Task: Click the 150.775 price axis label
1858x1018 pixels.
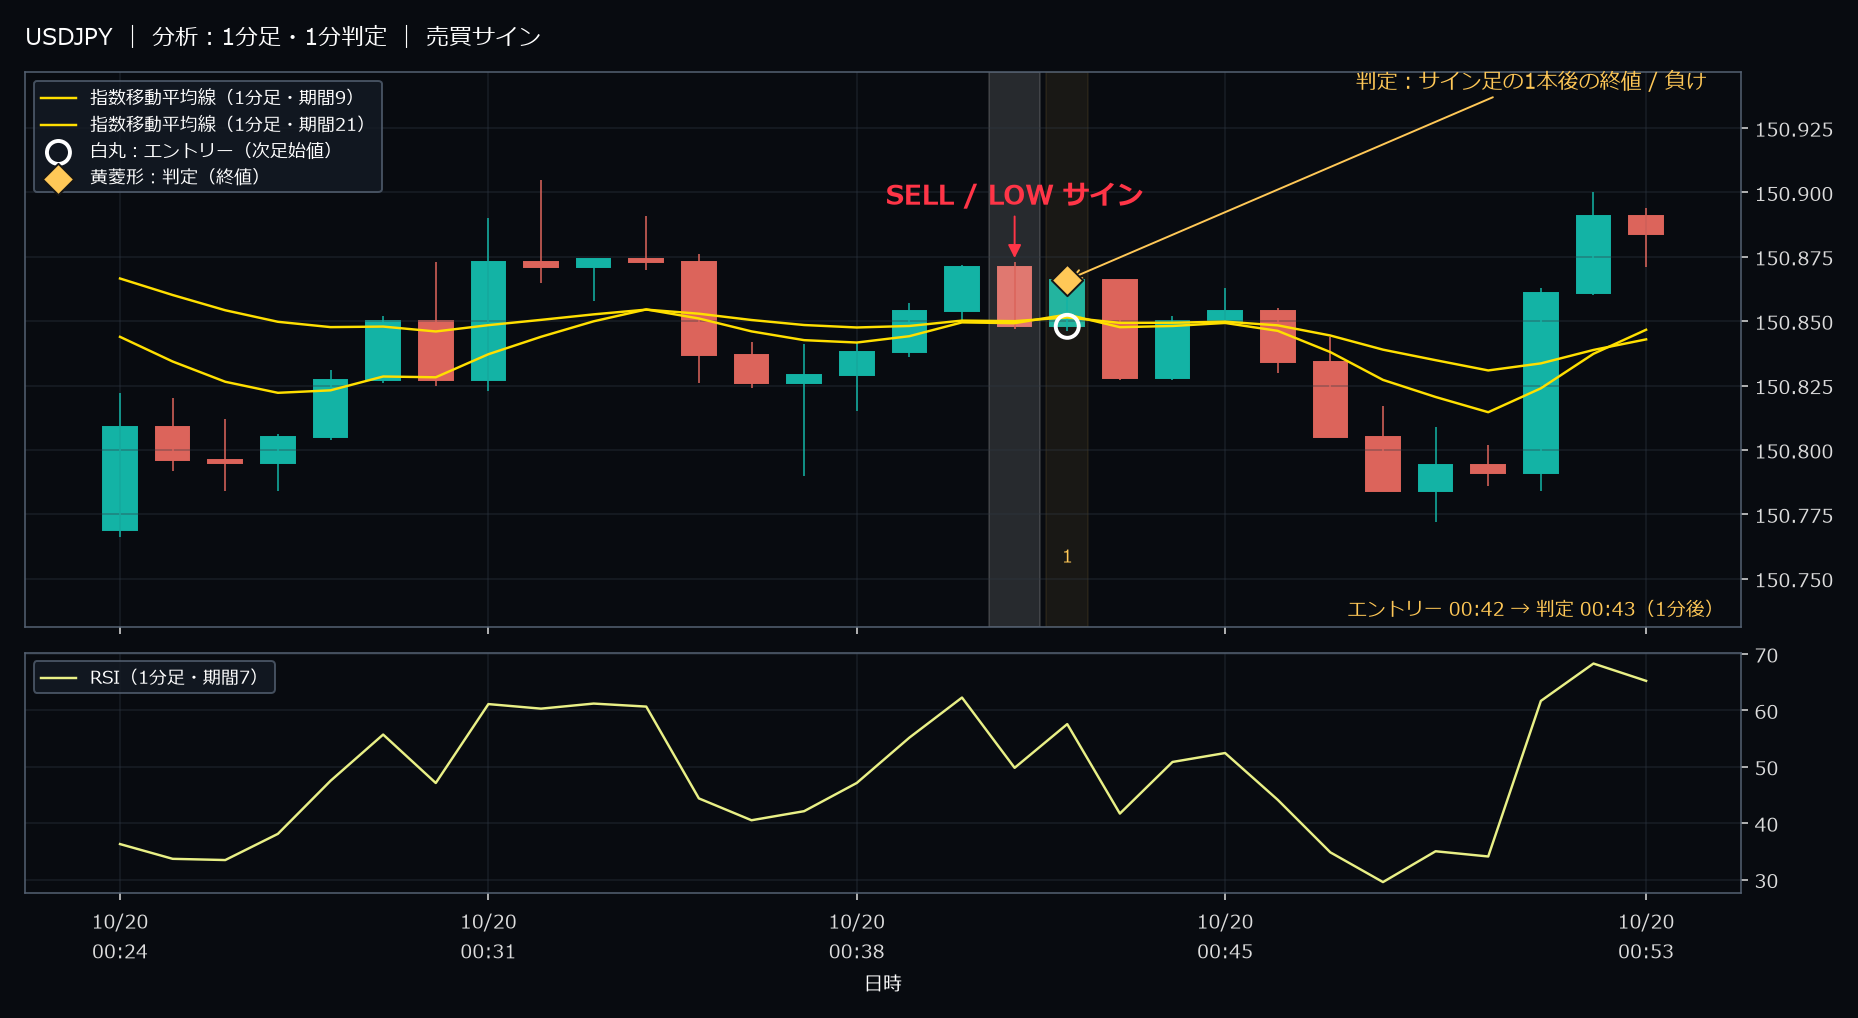Action: pos(1794,516)
